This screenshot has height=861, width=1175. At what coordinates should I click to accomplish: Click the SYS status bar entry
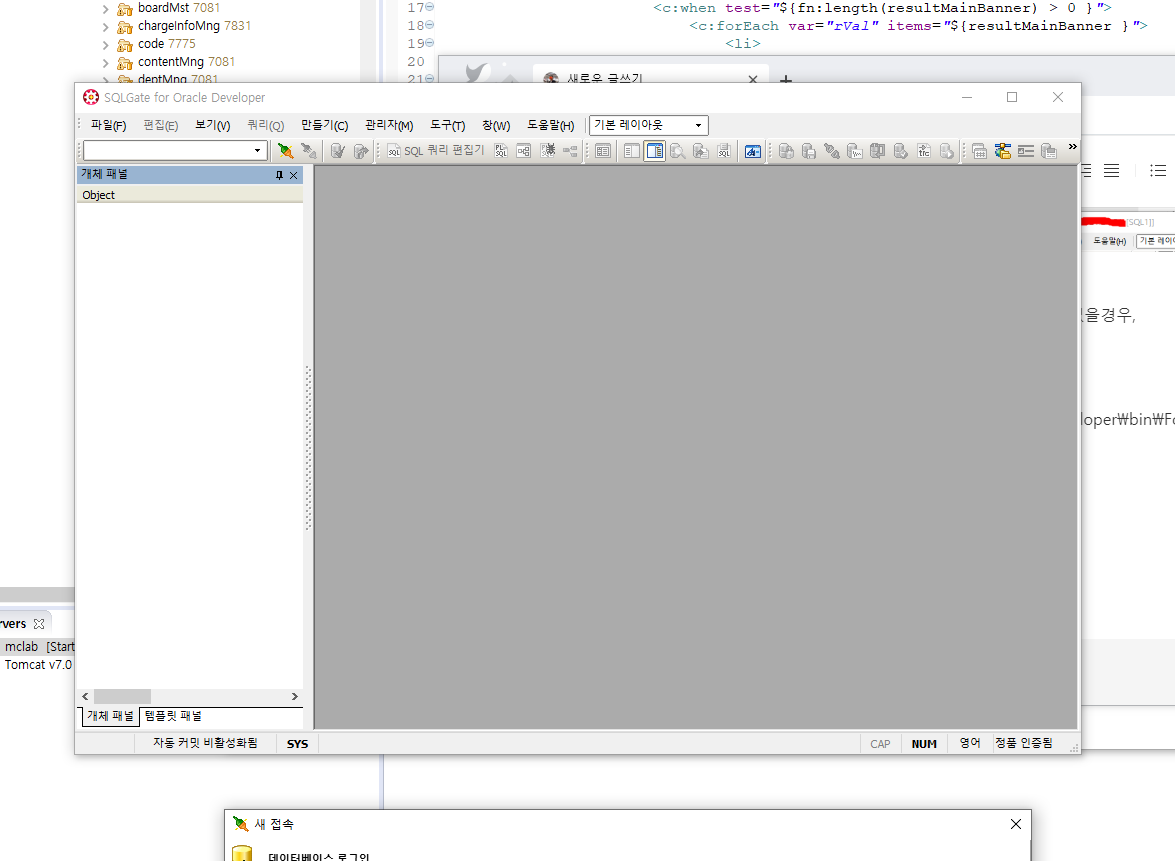297,744
